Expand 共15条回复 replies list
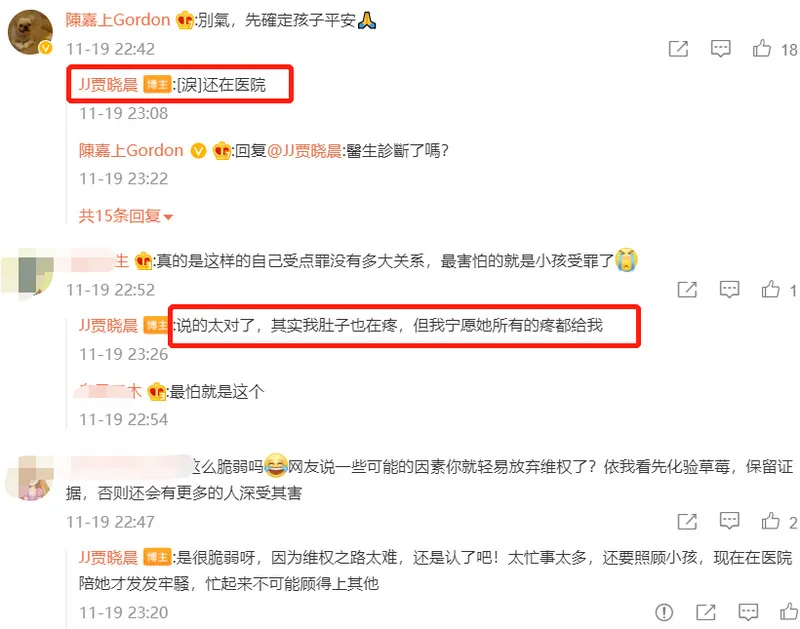 126,216
